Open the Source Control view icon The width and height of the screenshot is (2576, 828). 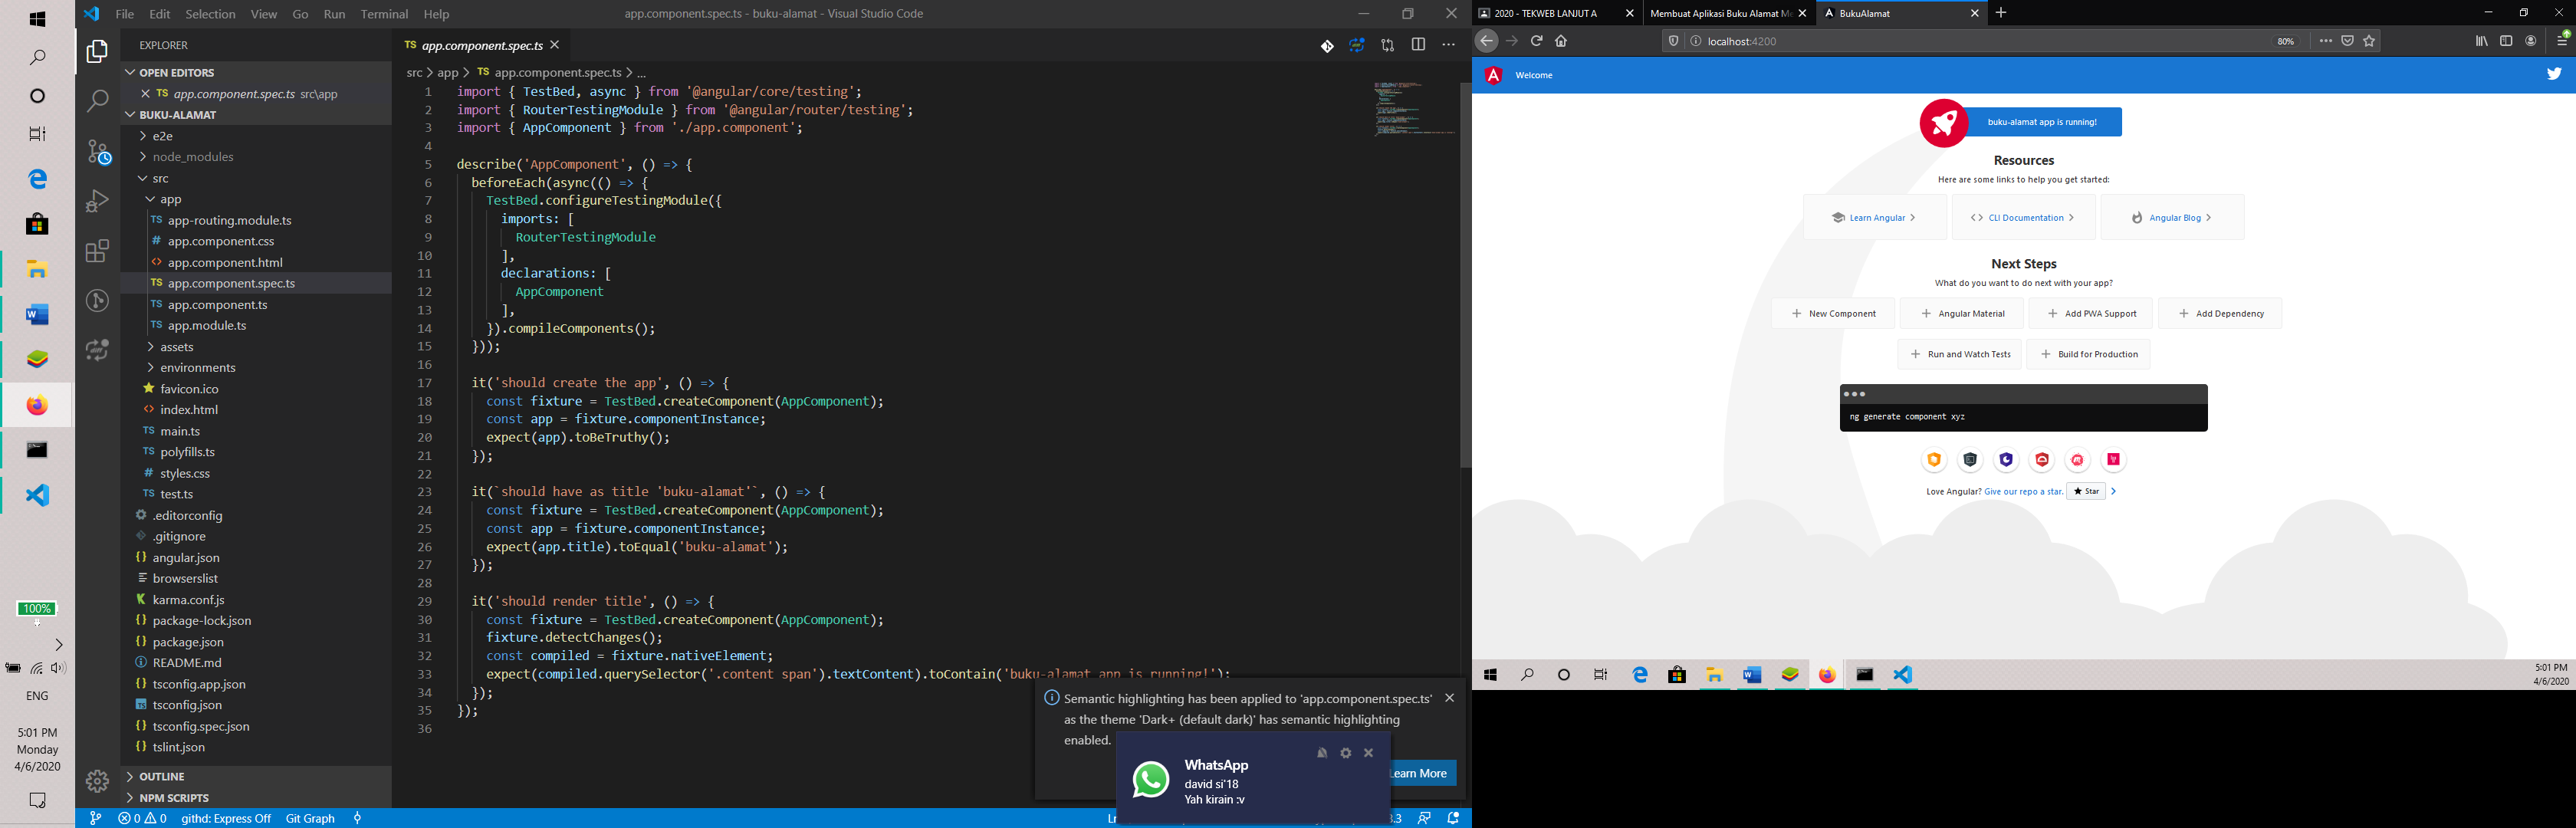click(x=97, y=151)
